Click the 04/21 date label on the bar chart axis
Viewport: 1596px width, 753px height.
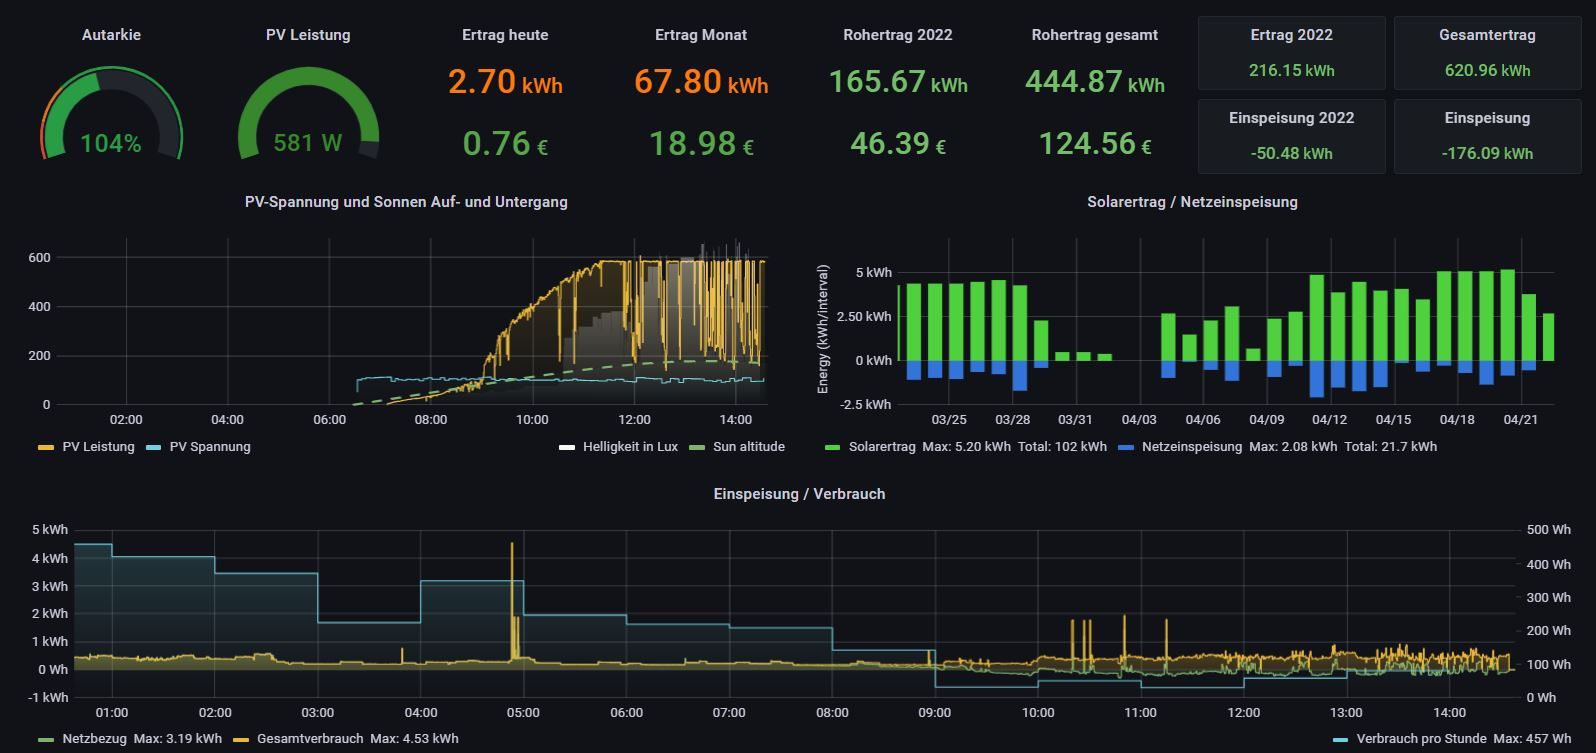[x=1520, y=420]
